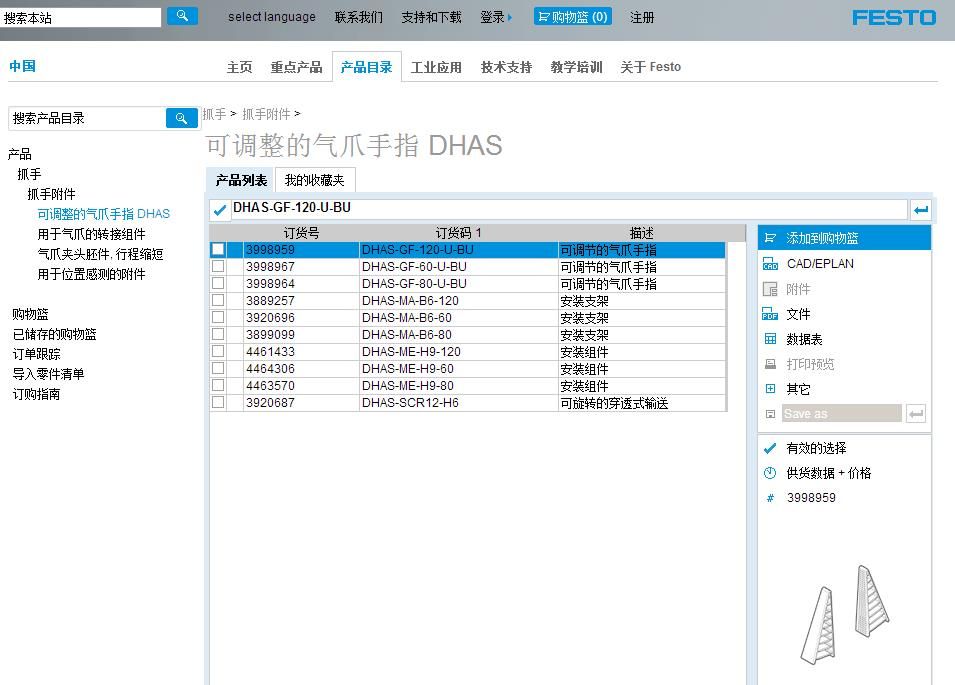Tick the checkbox for order number 3889257
This screenshot has width=955, height=685.
click(218, 300)
